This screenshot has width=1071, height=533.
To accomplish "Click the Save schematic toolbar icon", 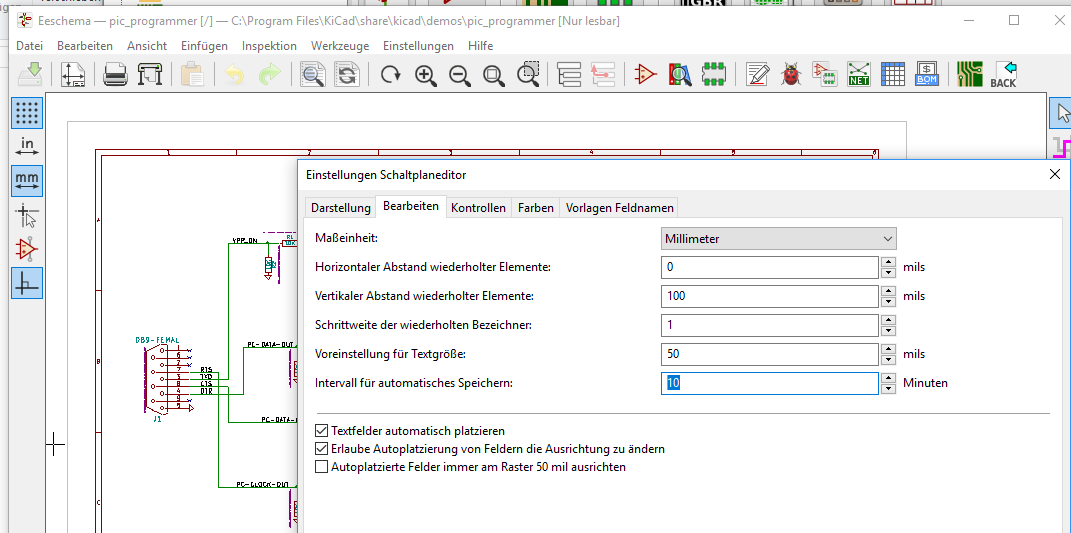I will [30, 74].
